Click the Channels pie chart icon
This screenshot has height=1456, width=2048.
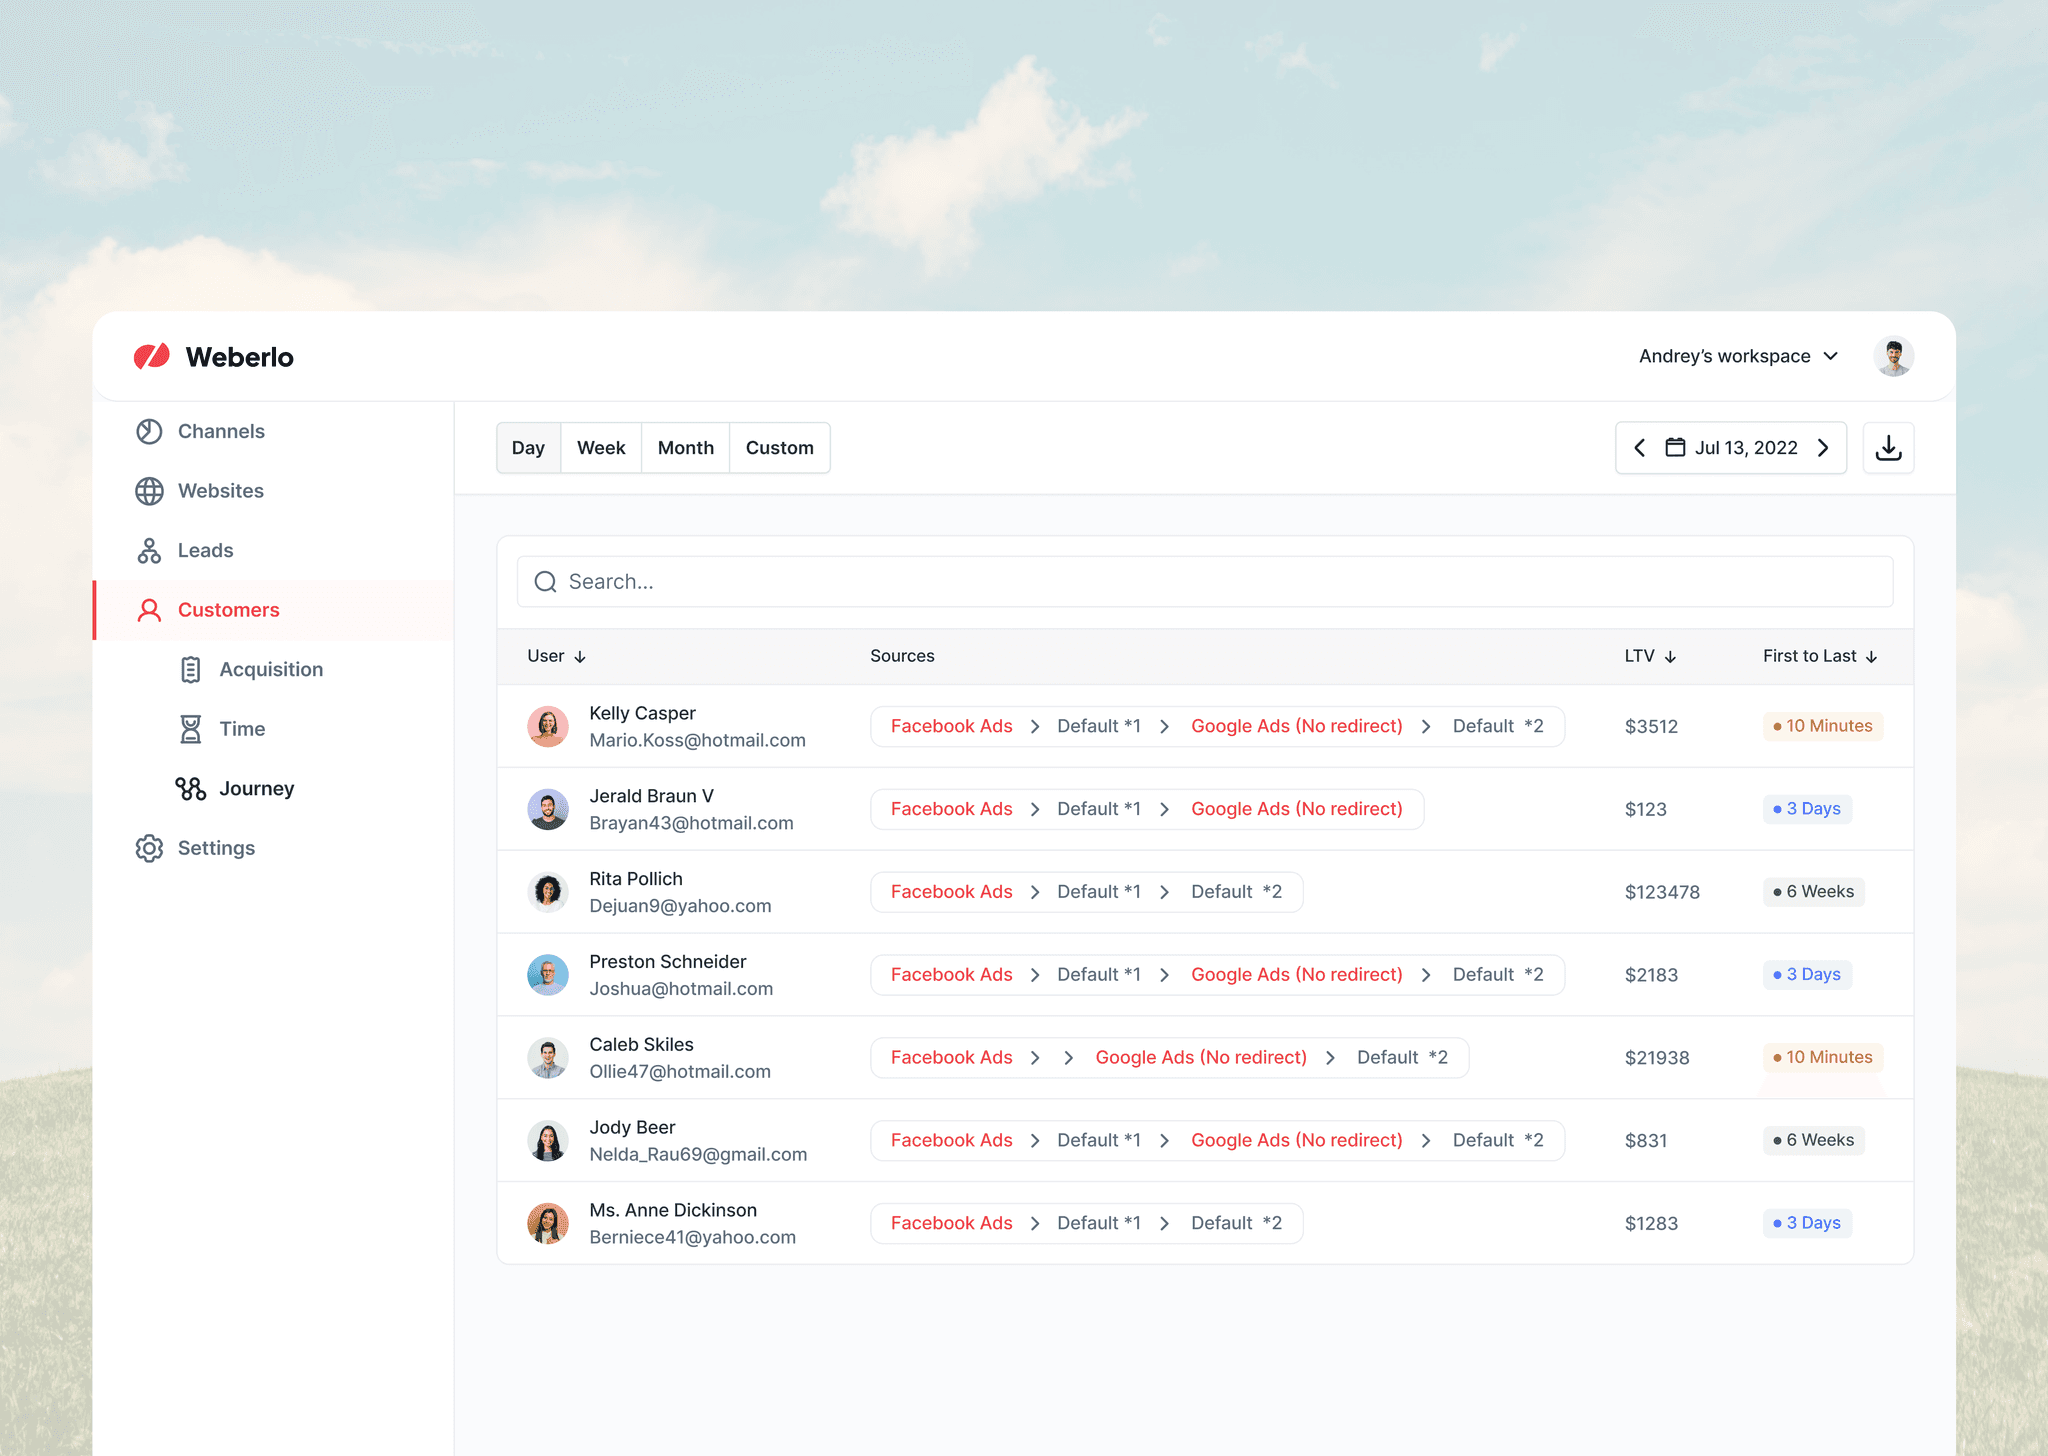coord(149,431)
